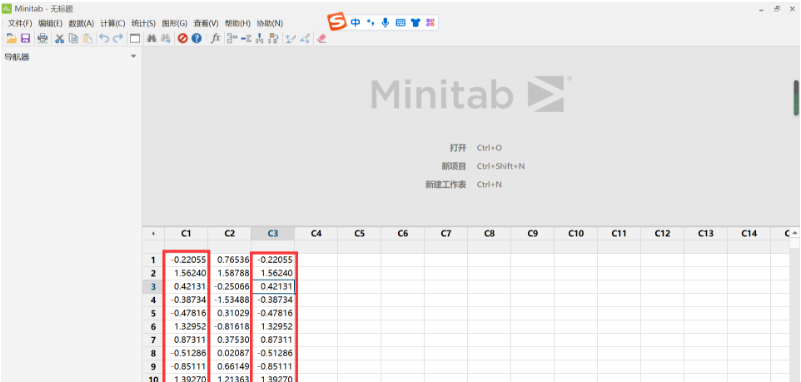Open the Sogou toolbox grid icon
The image size is (801, 382).
[430, 22]
